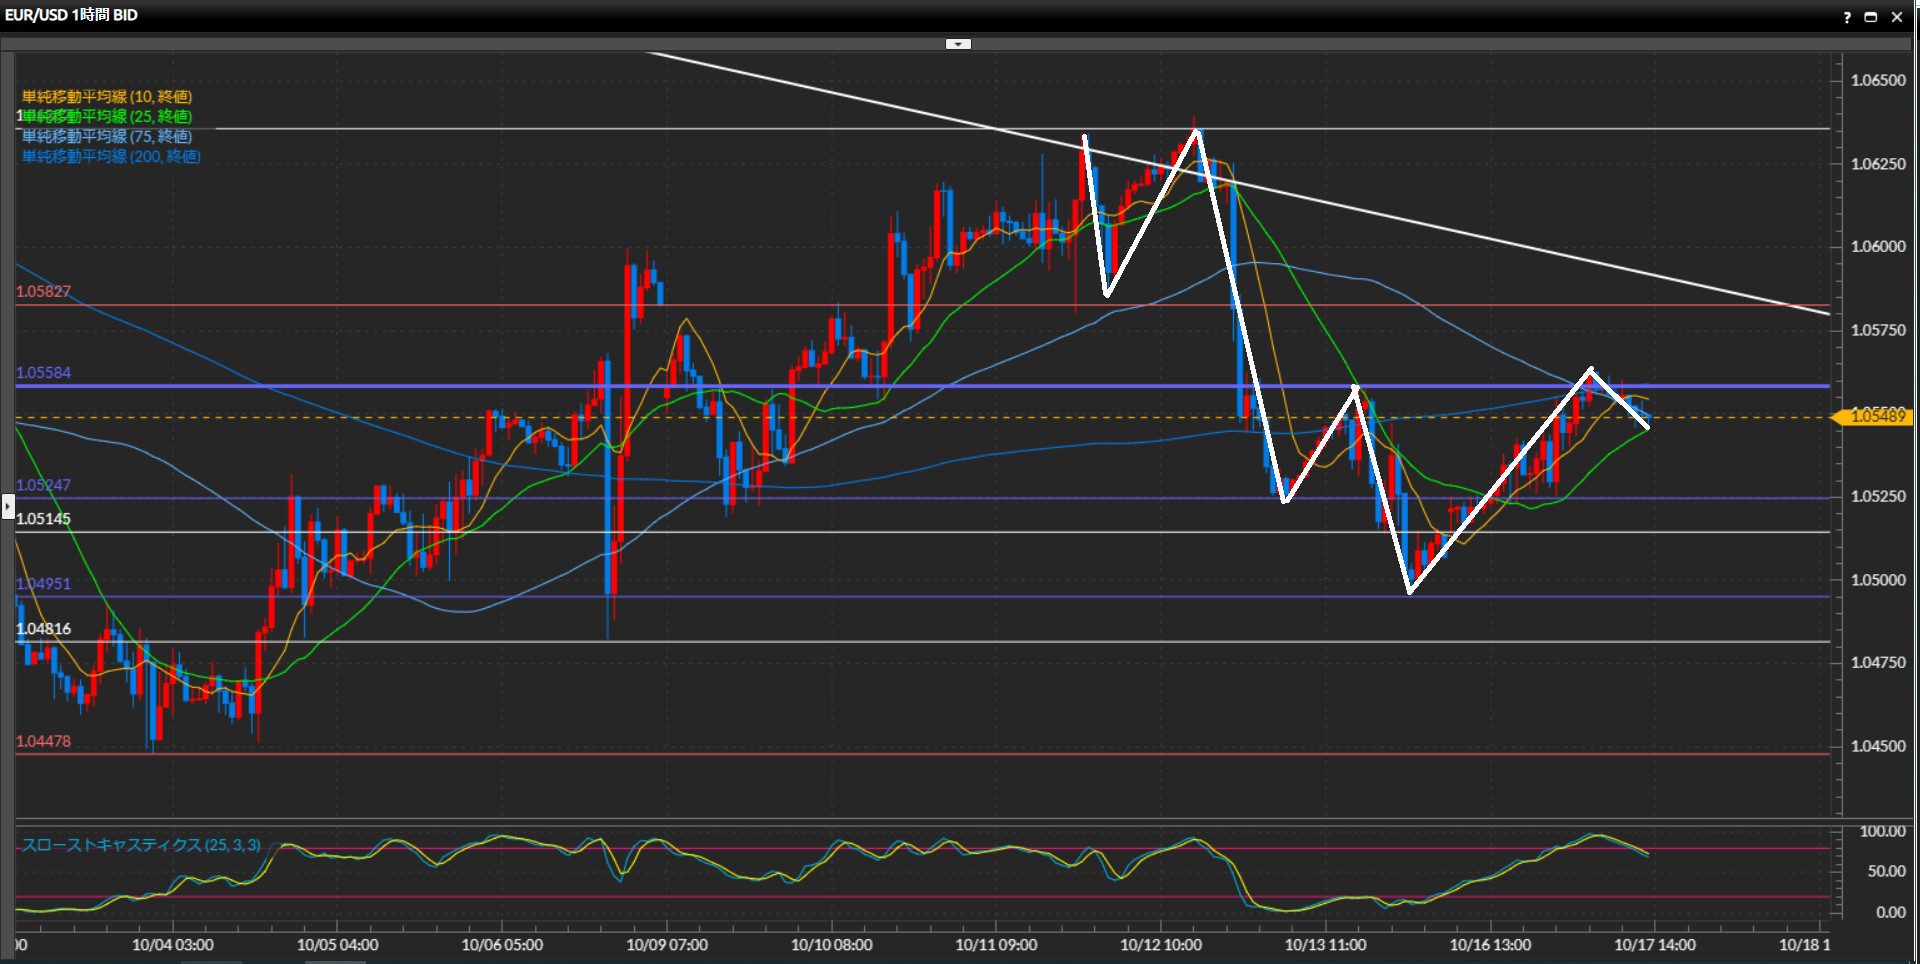Select the 10-period moving average label

107,97
